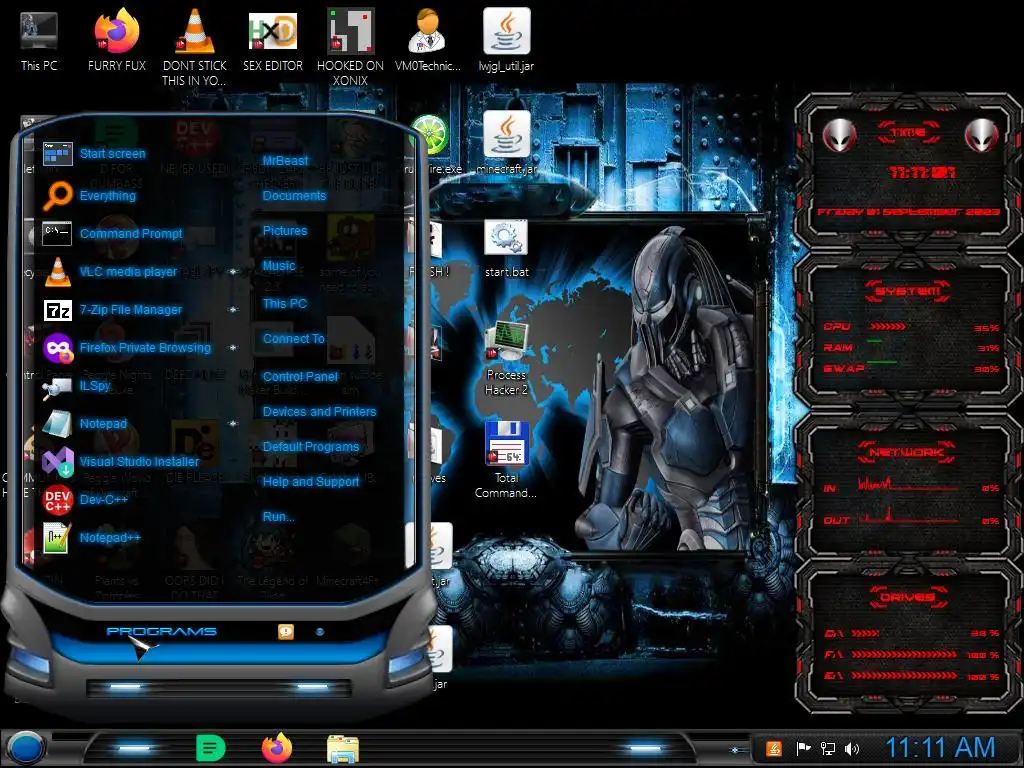Image resolution: width=1024 pixels, height=768 pixels.
Task: Select the VM0Technic... desktop icon
Action: pos(428,40)
